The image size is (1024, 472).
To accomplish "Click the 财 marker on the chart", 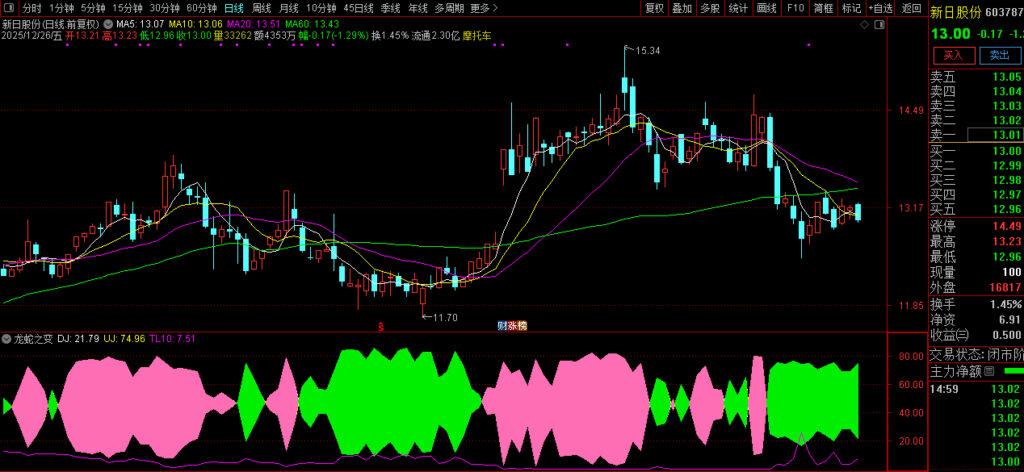I will (x=502, y=326).
